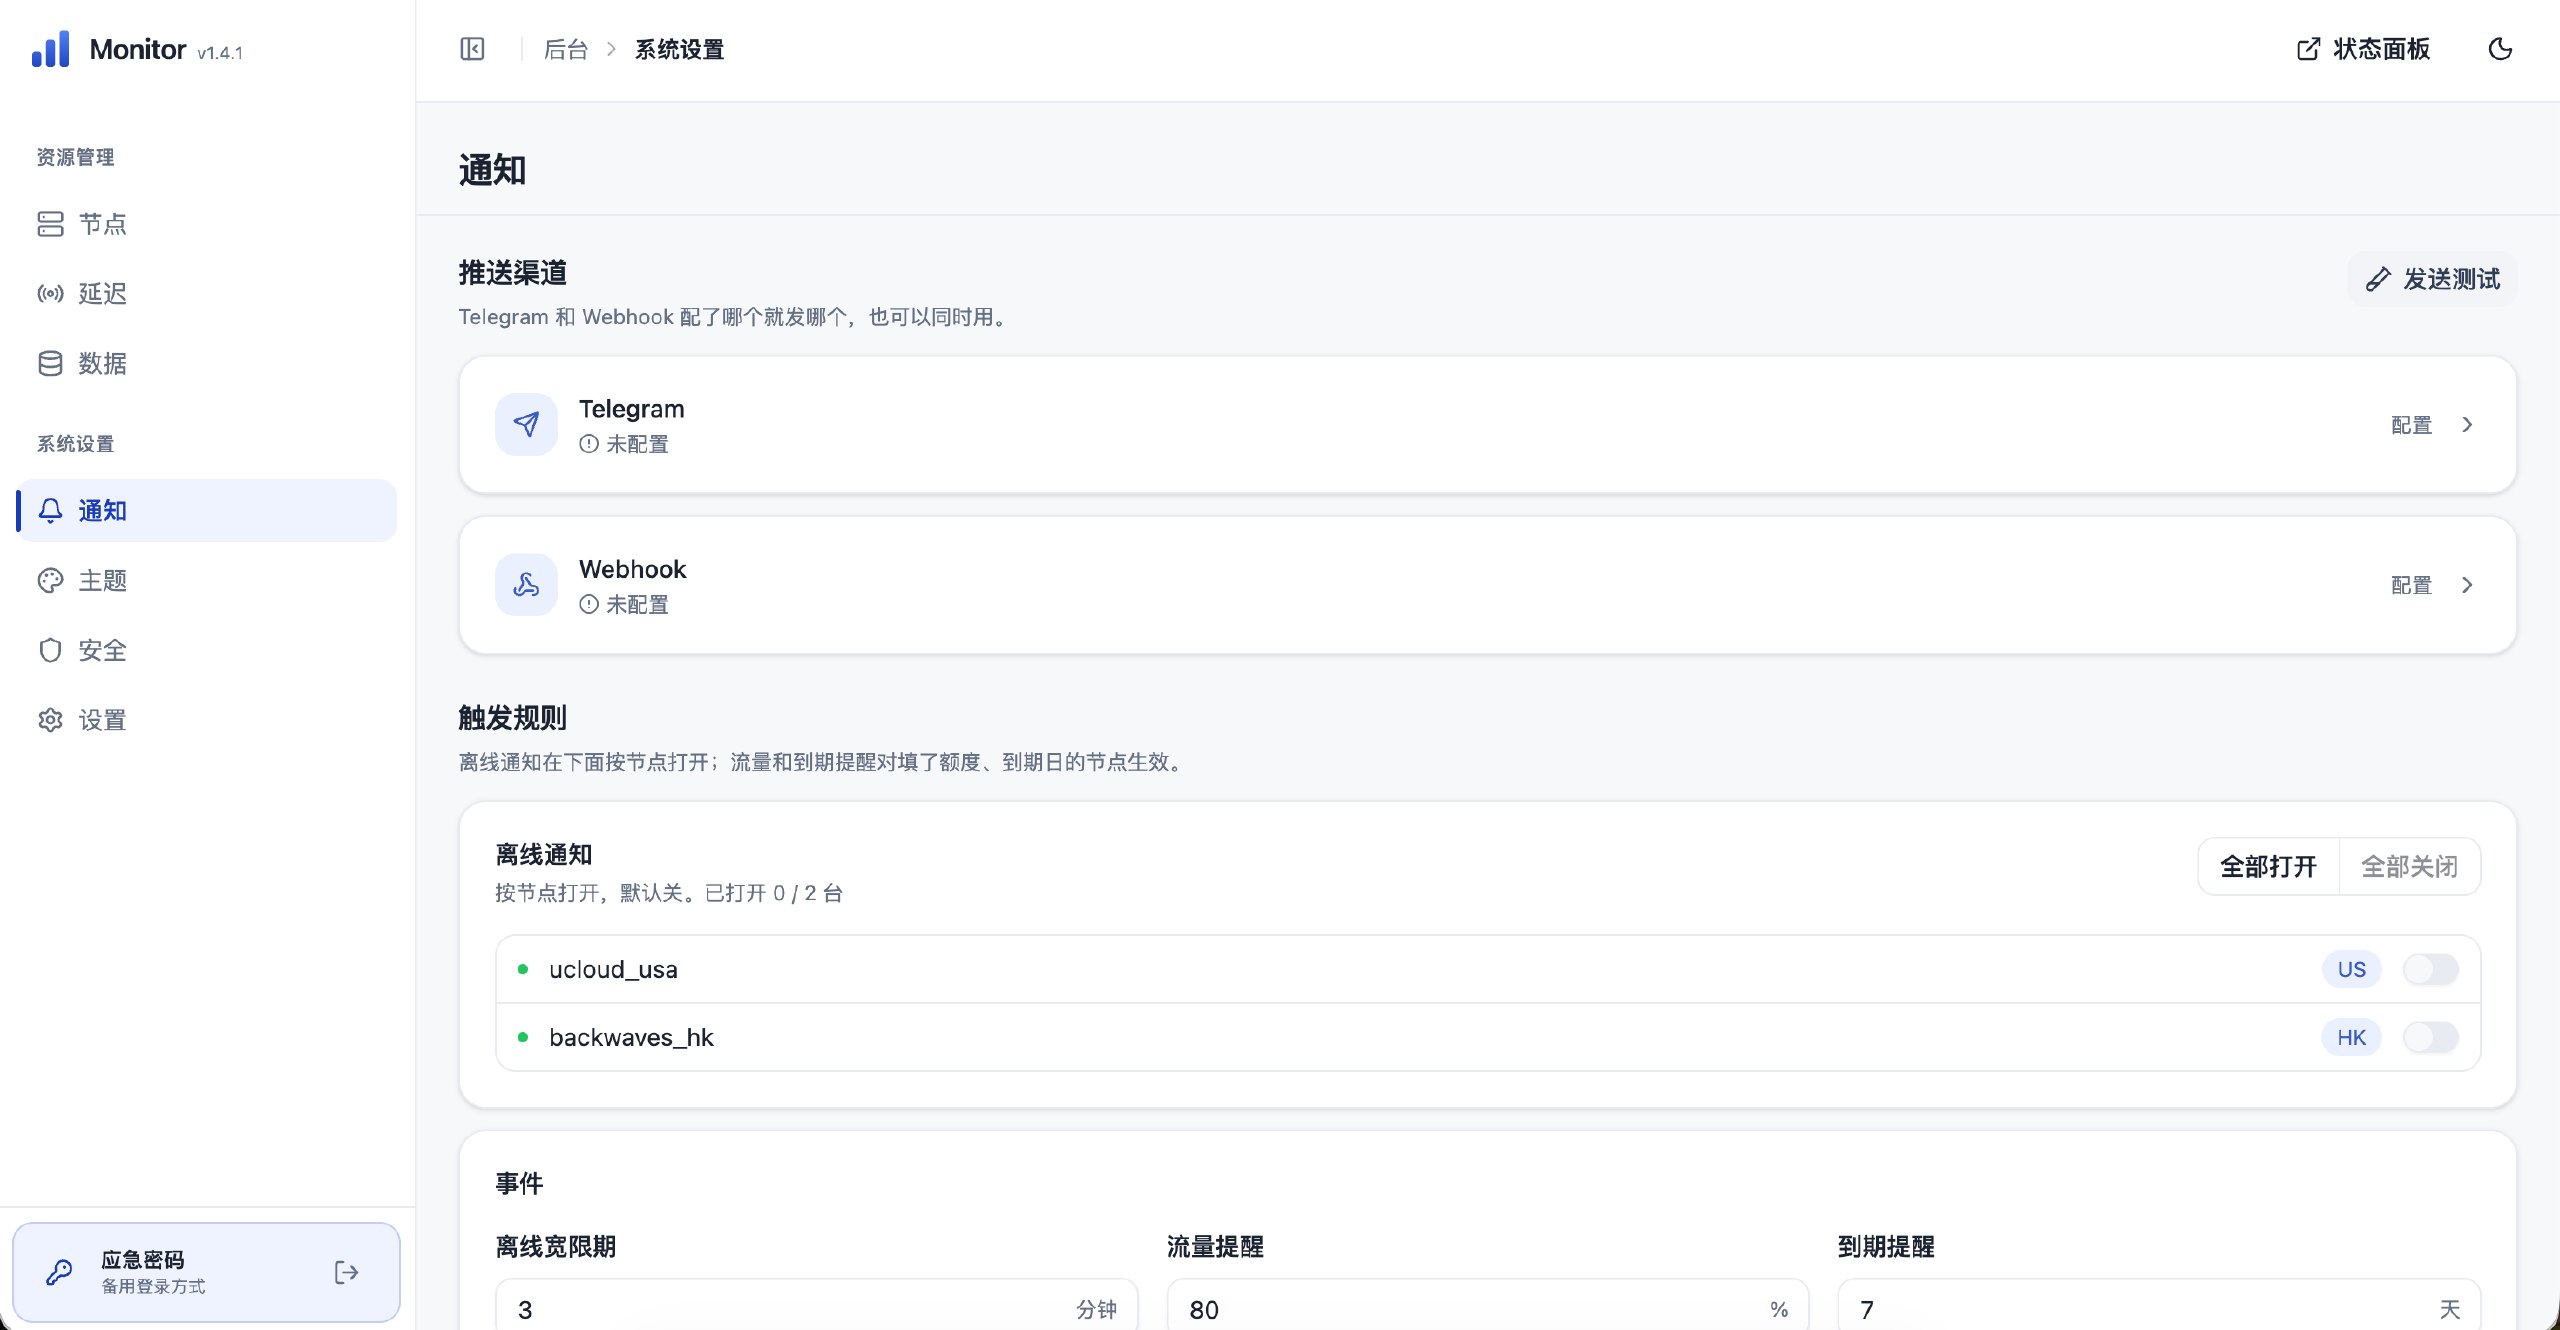Click the 主题 palette icon
This screenshot has height=1330, width=2560.
click(x=50, y=581)
